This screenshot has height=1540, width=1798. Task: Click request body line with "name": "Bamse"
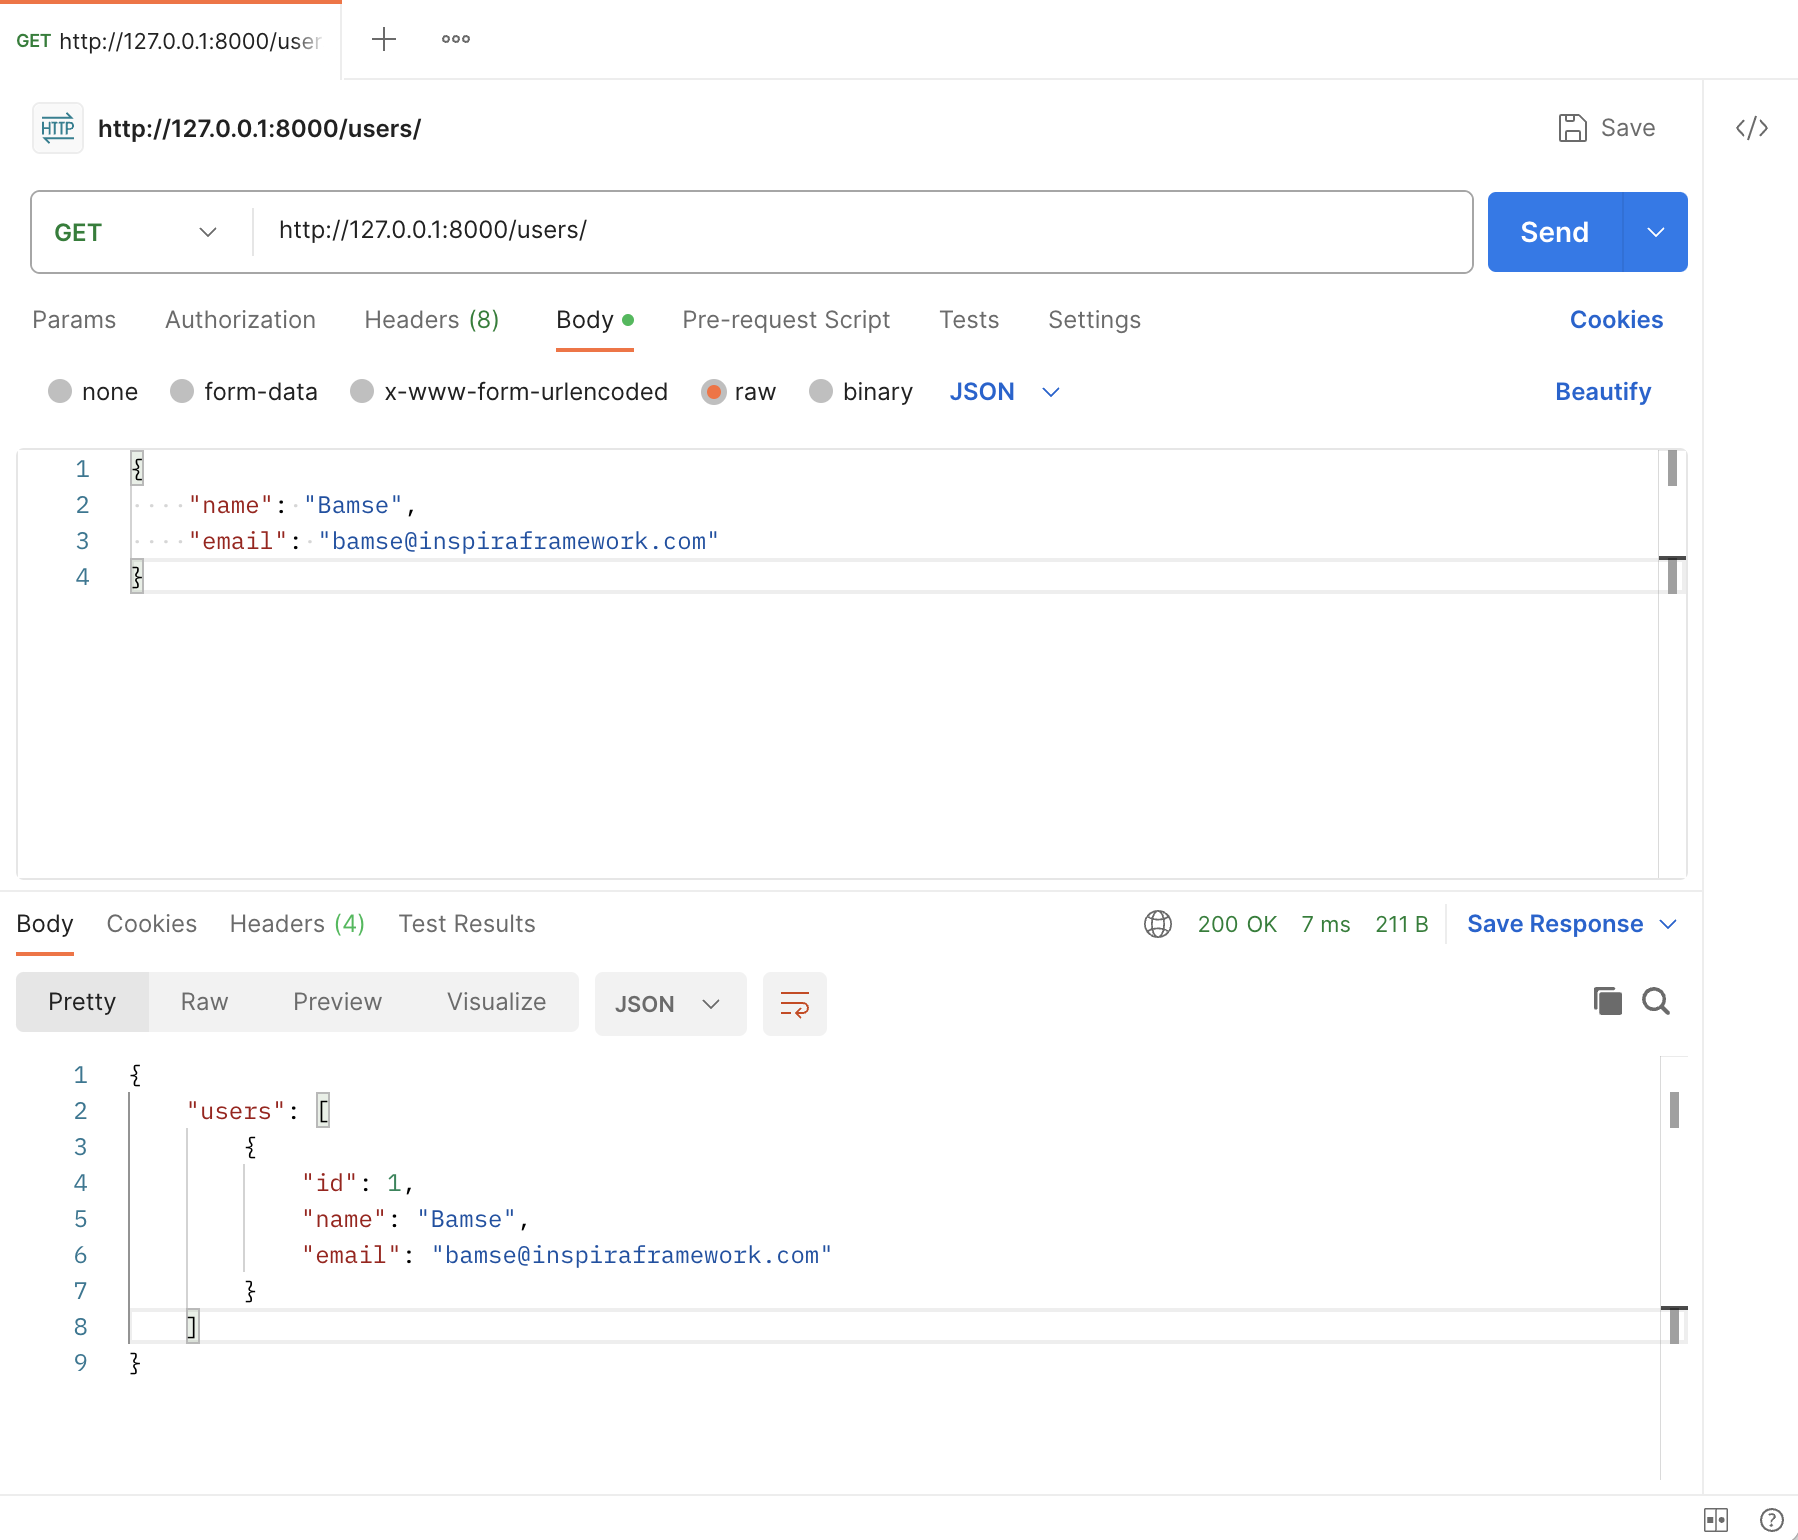point(302,505)
